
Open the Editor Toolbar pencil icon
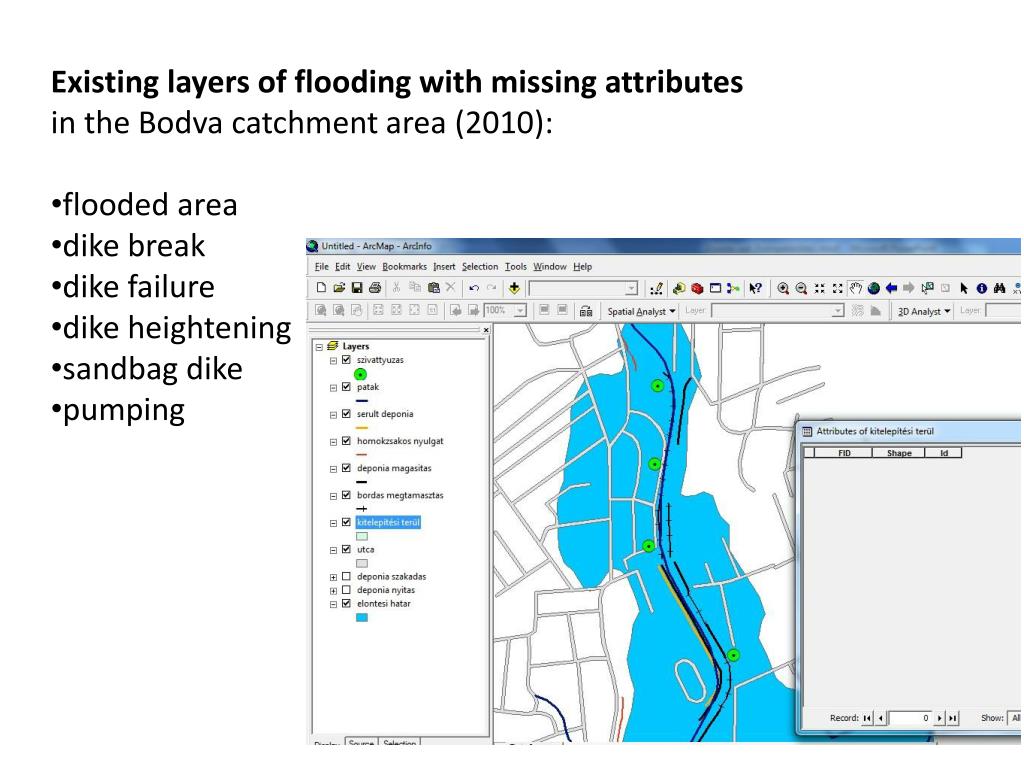coord(656,288)
